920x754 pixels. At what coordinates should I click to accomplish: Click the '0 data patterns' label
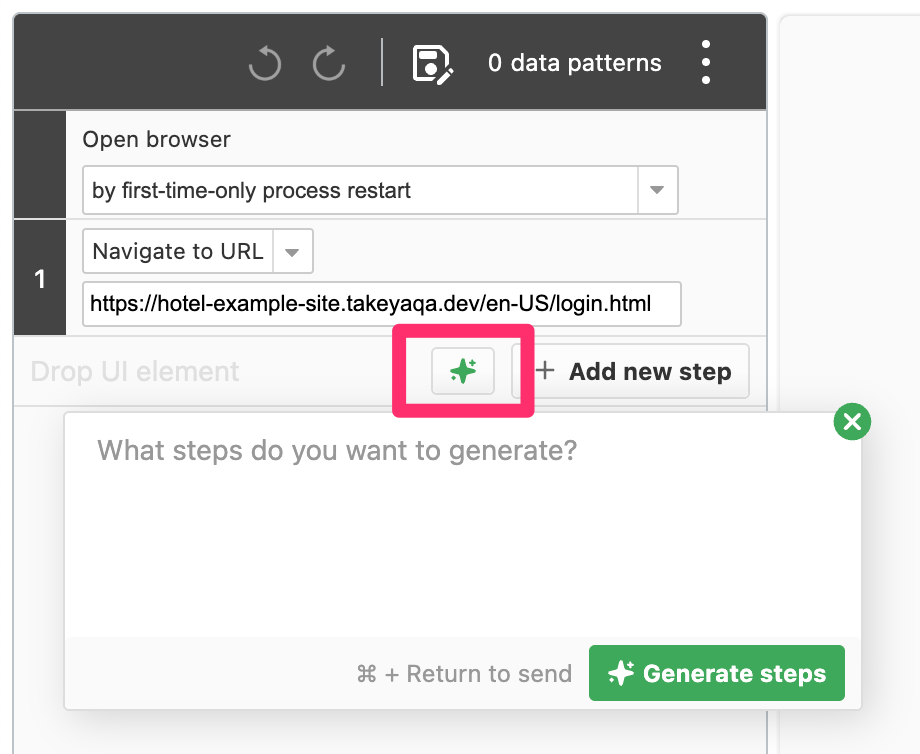(x=574, y=63)
